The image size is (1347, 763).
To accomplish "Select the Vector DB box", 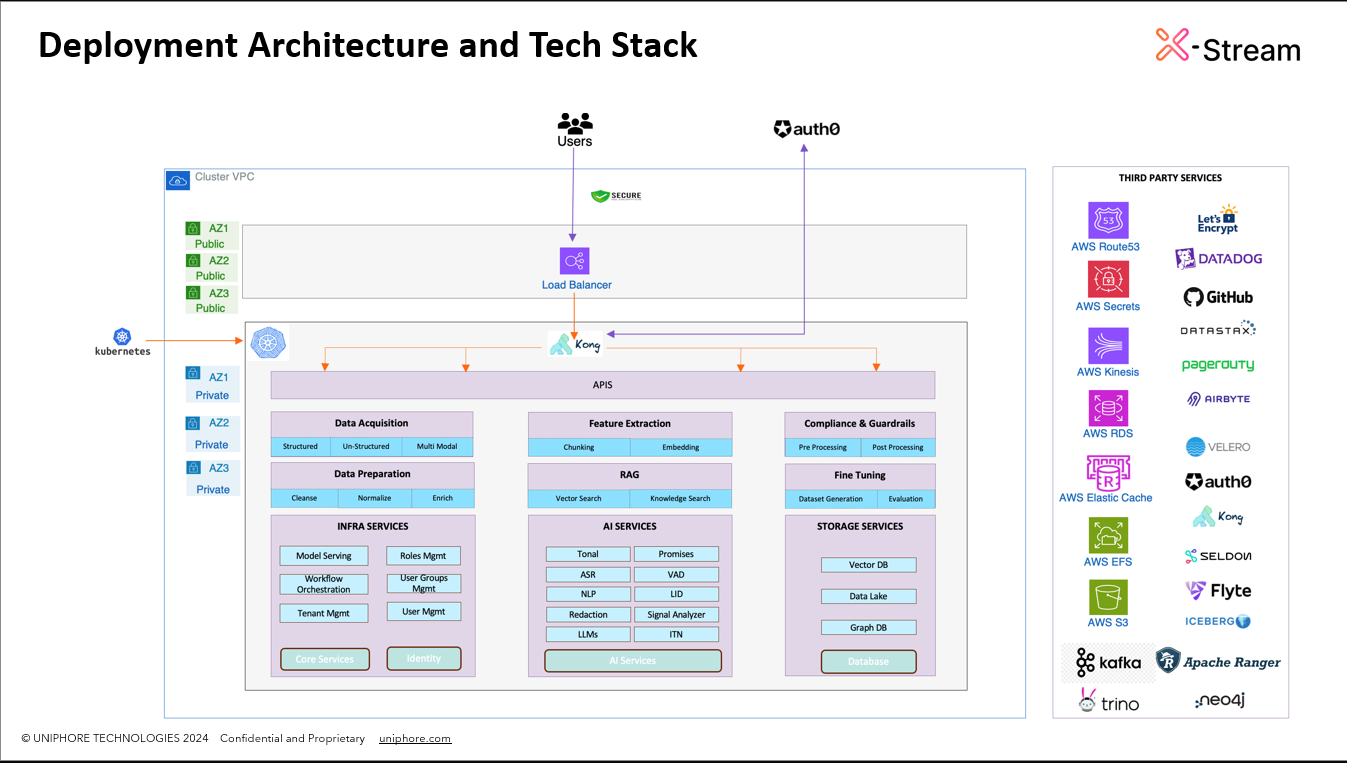I will point(868,565).
